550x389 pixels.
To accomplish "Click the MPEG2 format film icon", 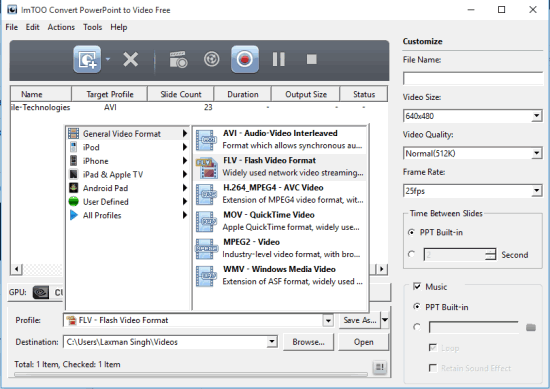I will [x=206, y=249].
